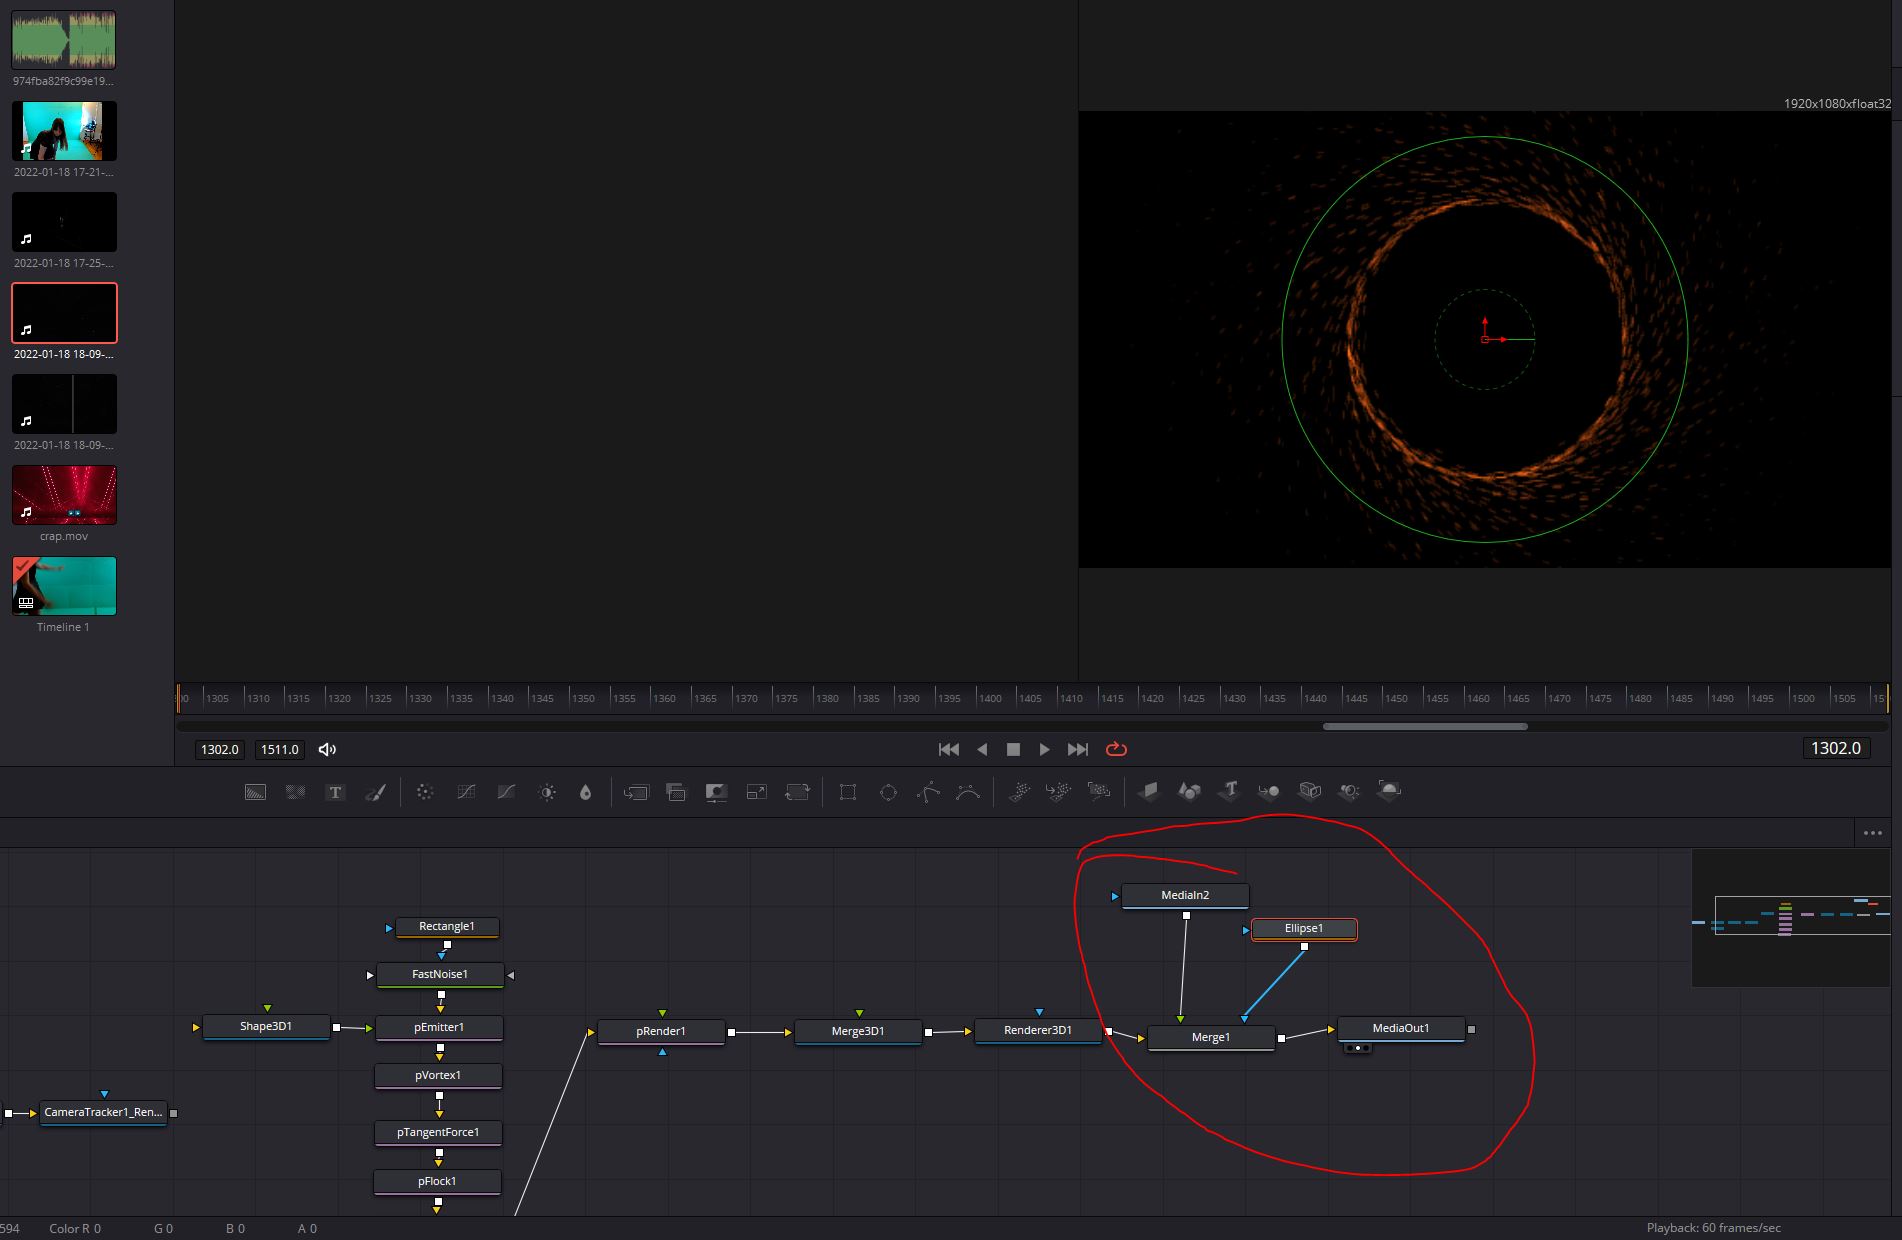1902x1240 pixels.
Task: Add a Rectangle mask from toolbar
Action: click(848, 792)
